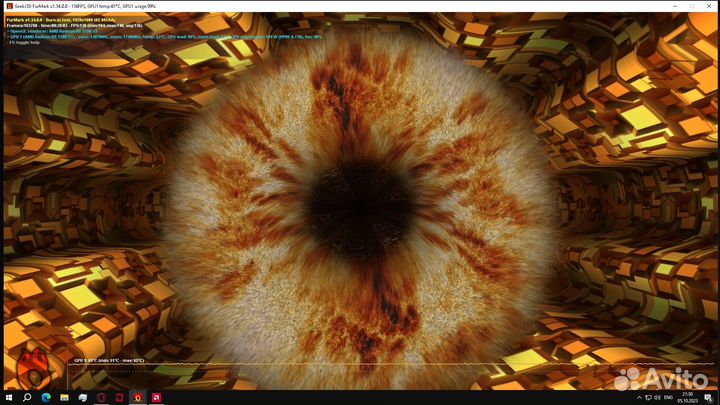The image size is (720, 405).
Task: Open File Explorer from the taskbar
Action: 63,397
